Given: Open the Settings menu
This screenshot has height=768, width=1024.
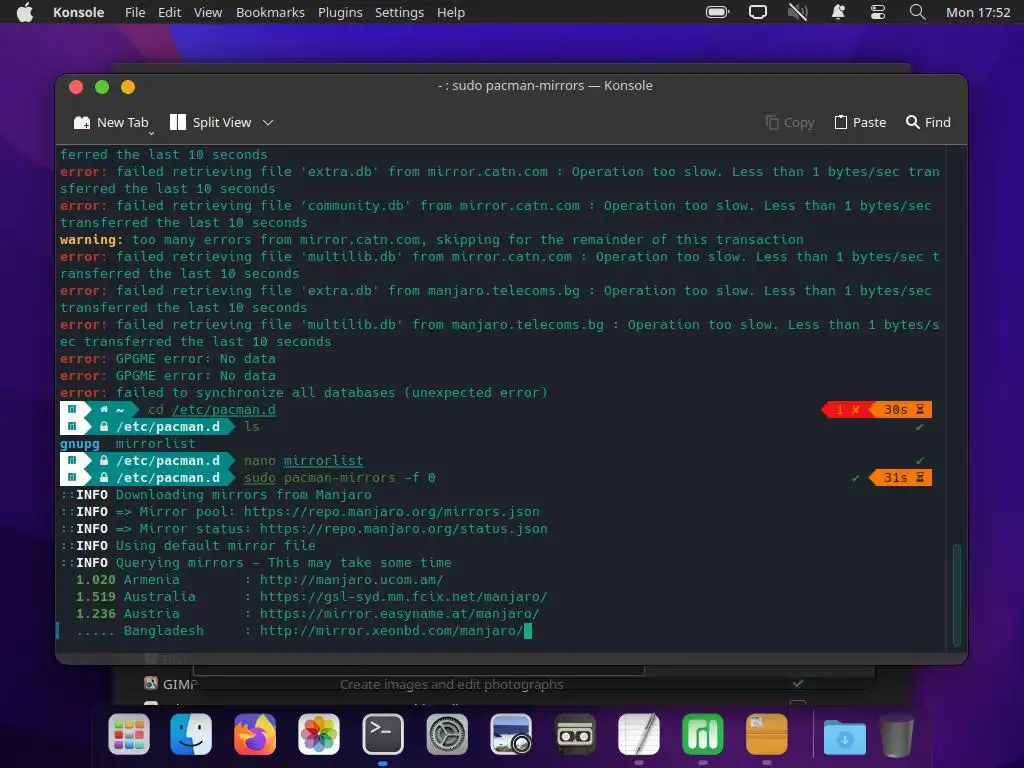Looking at the screenshot, I should 399,12.
